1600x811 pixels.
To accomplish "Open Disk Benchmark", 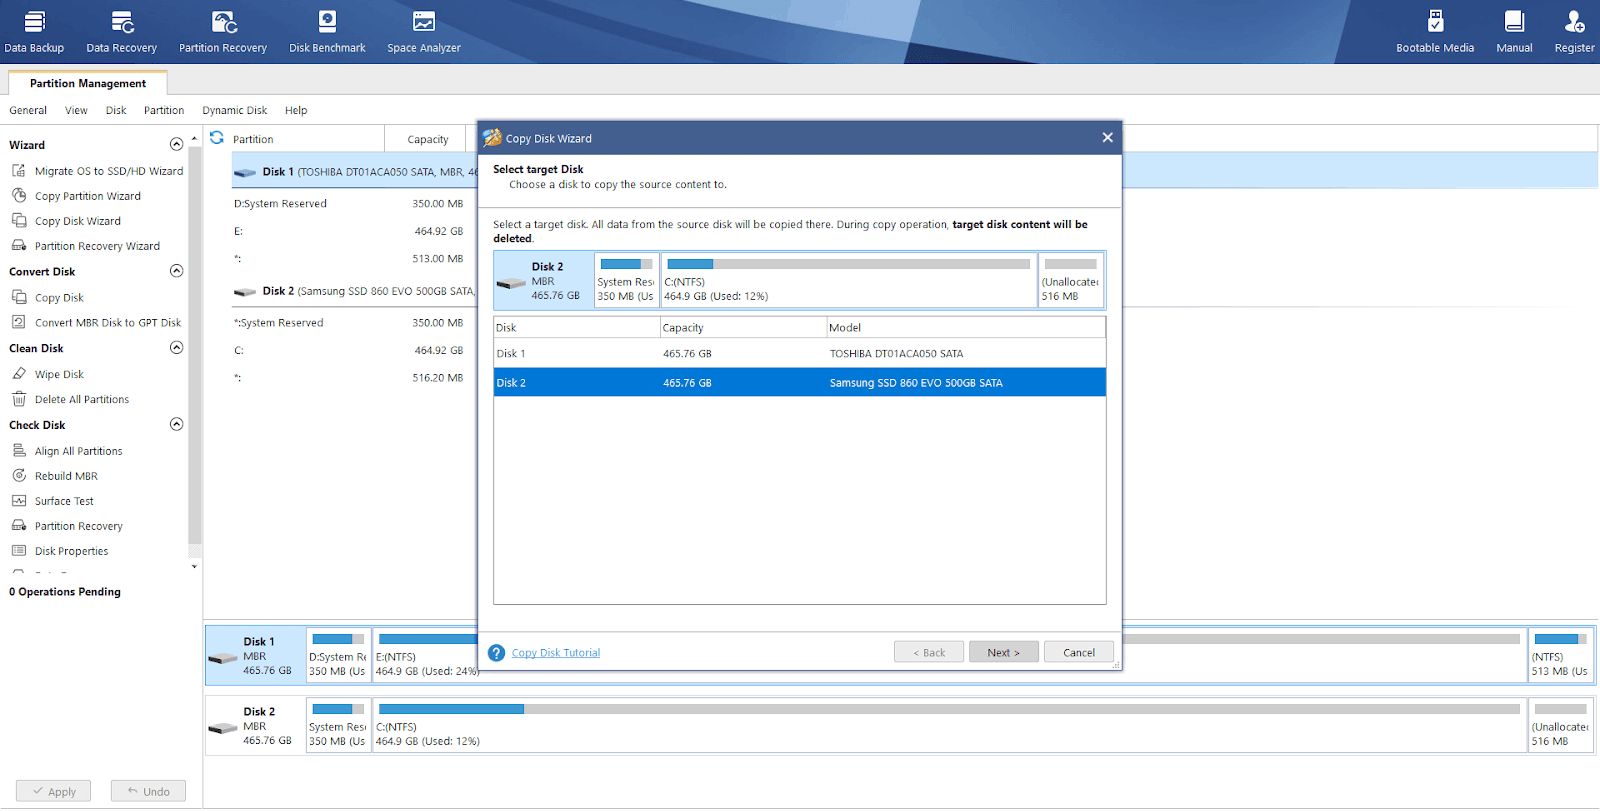I will (x=327, y=32).
